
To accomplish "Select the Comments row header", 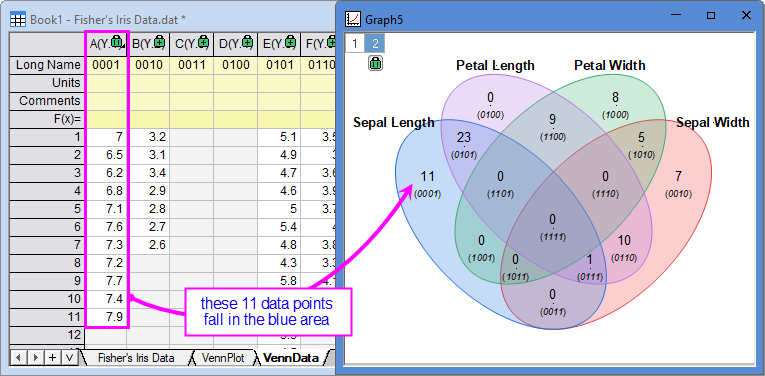I will click(47, 101).
